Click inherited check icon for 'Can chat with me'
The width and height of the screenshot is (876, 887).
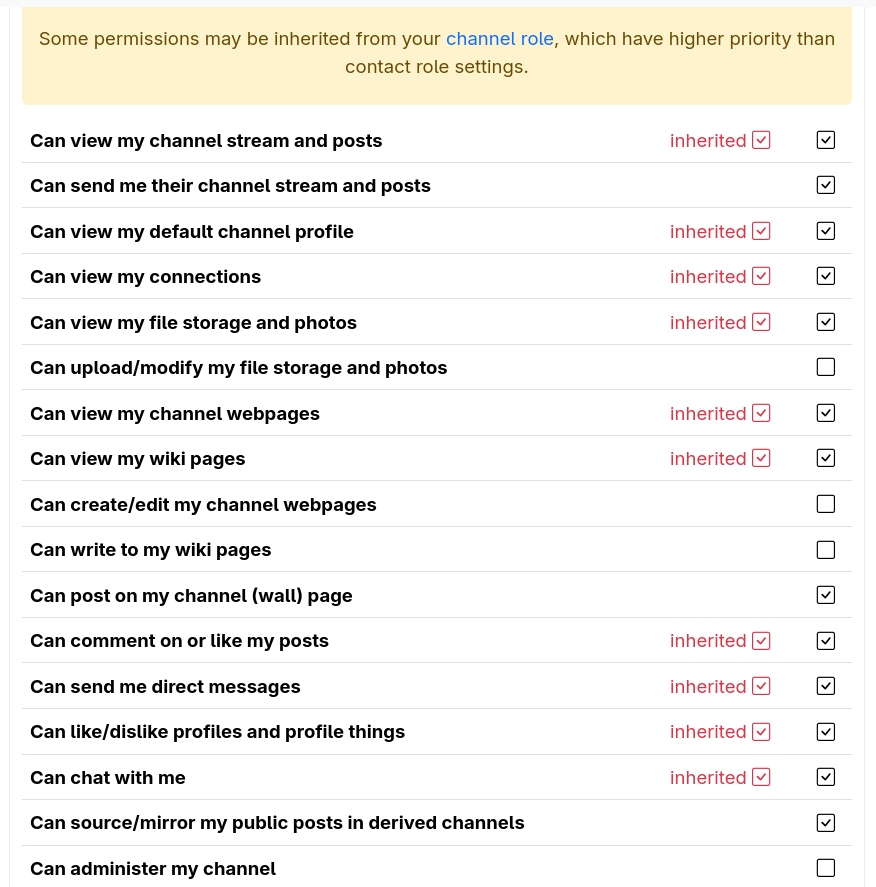pyautogui.click(x=761, y=777)
